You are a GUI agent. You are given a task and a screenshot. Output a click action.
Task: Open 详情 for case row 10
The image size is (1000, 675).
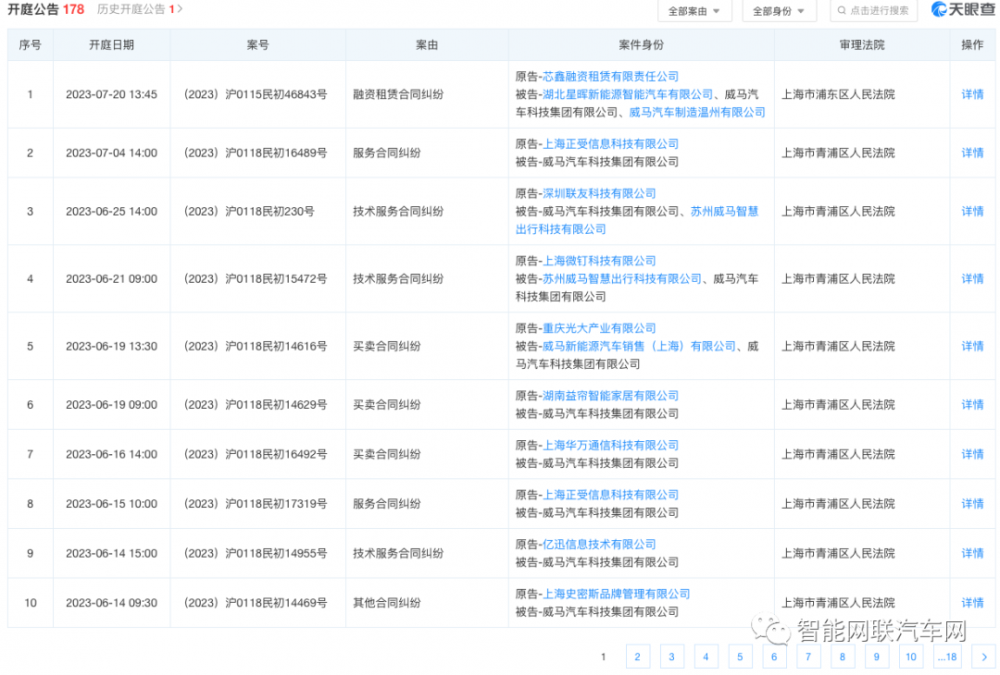coord(972,603)
